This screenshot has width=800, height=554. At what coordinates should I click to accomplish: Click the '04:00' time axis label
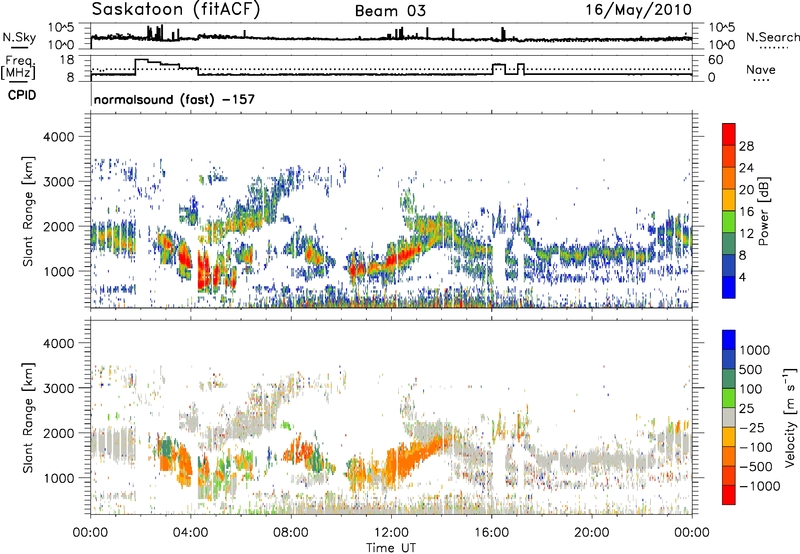191,533
